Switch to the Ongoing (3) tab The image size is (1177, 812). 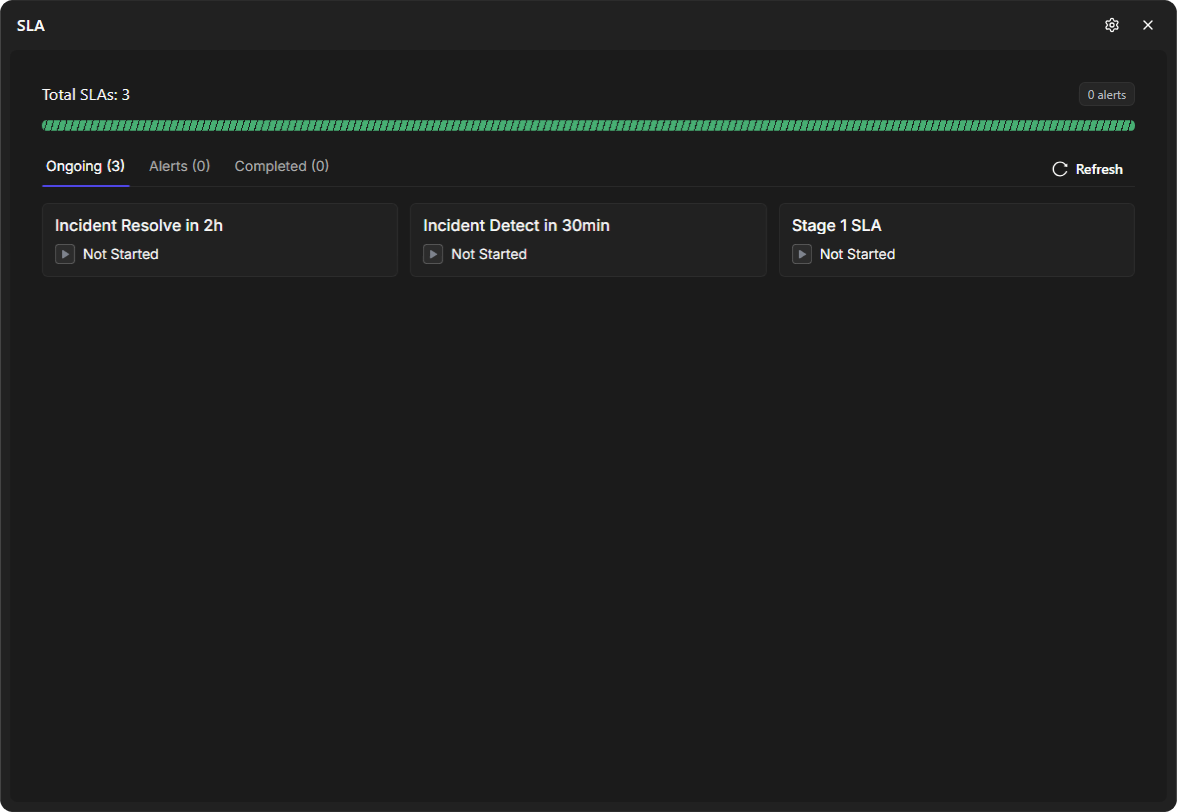pos(86,166)
